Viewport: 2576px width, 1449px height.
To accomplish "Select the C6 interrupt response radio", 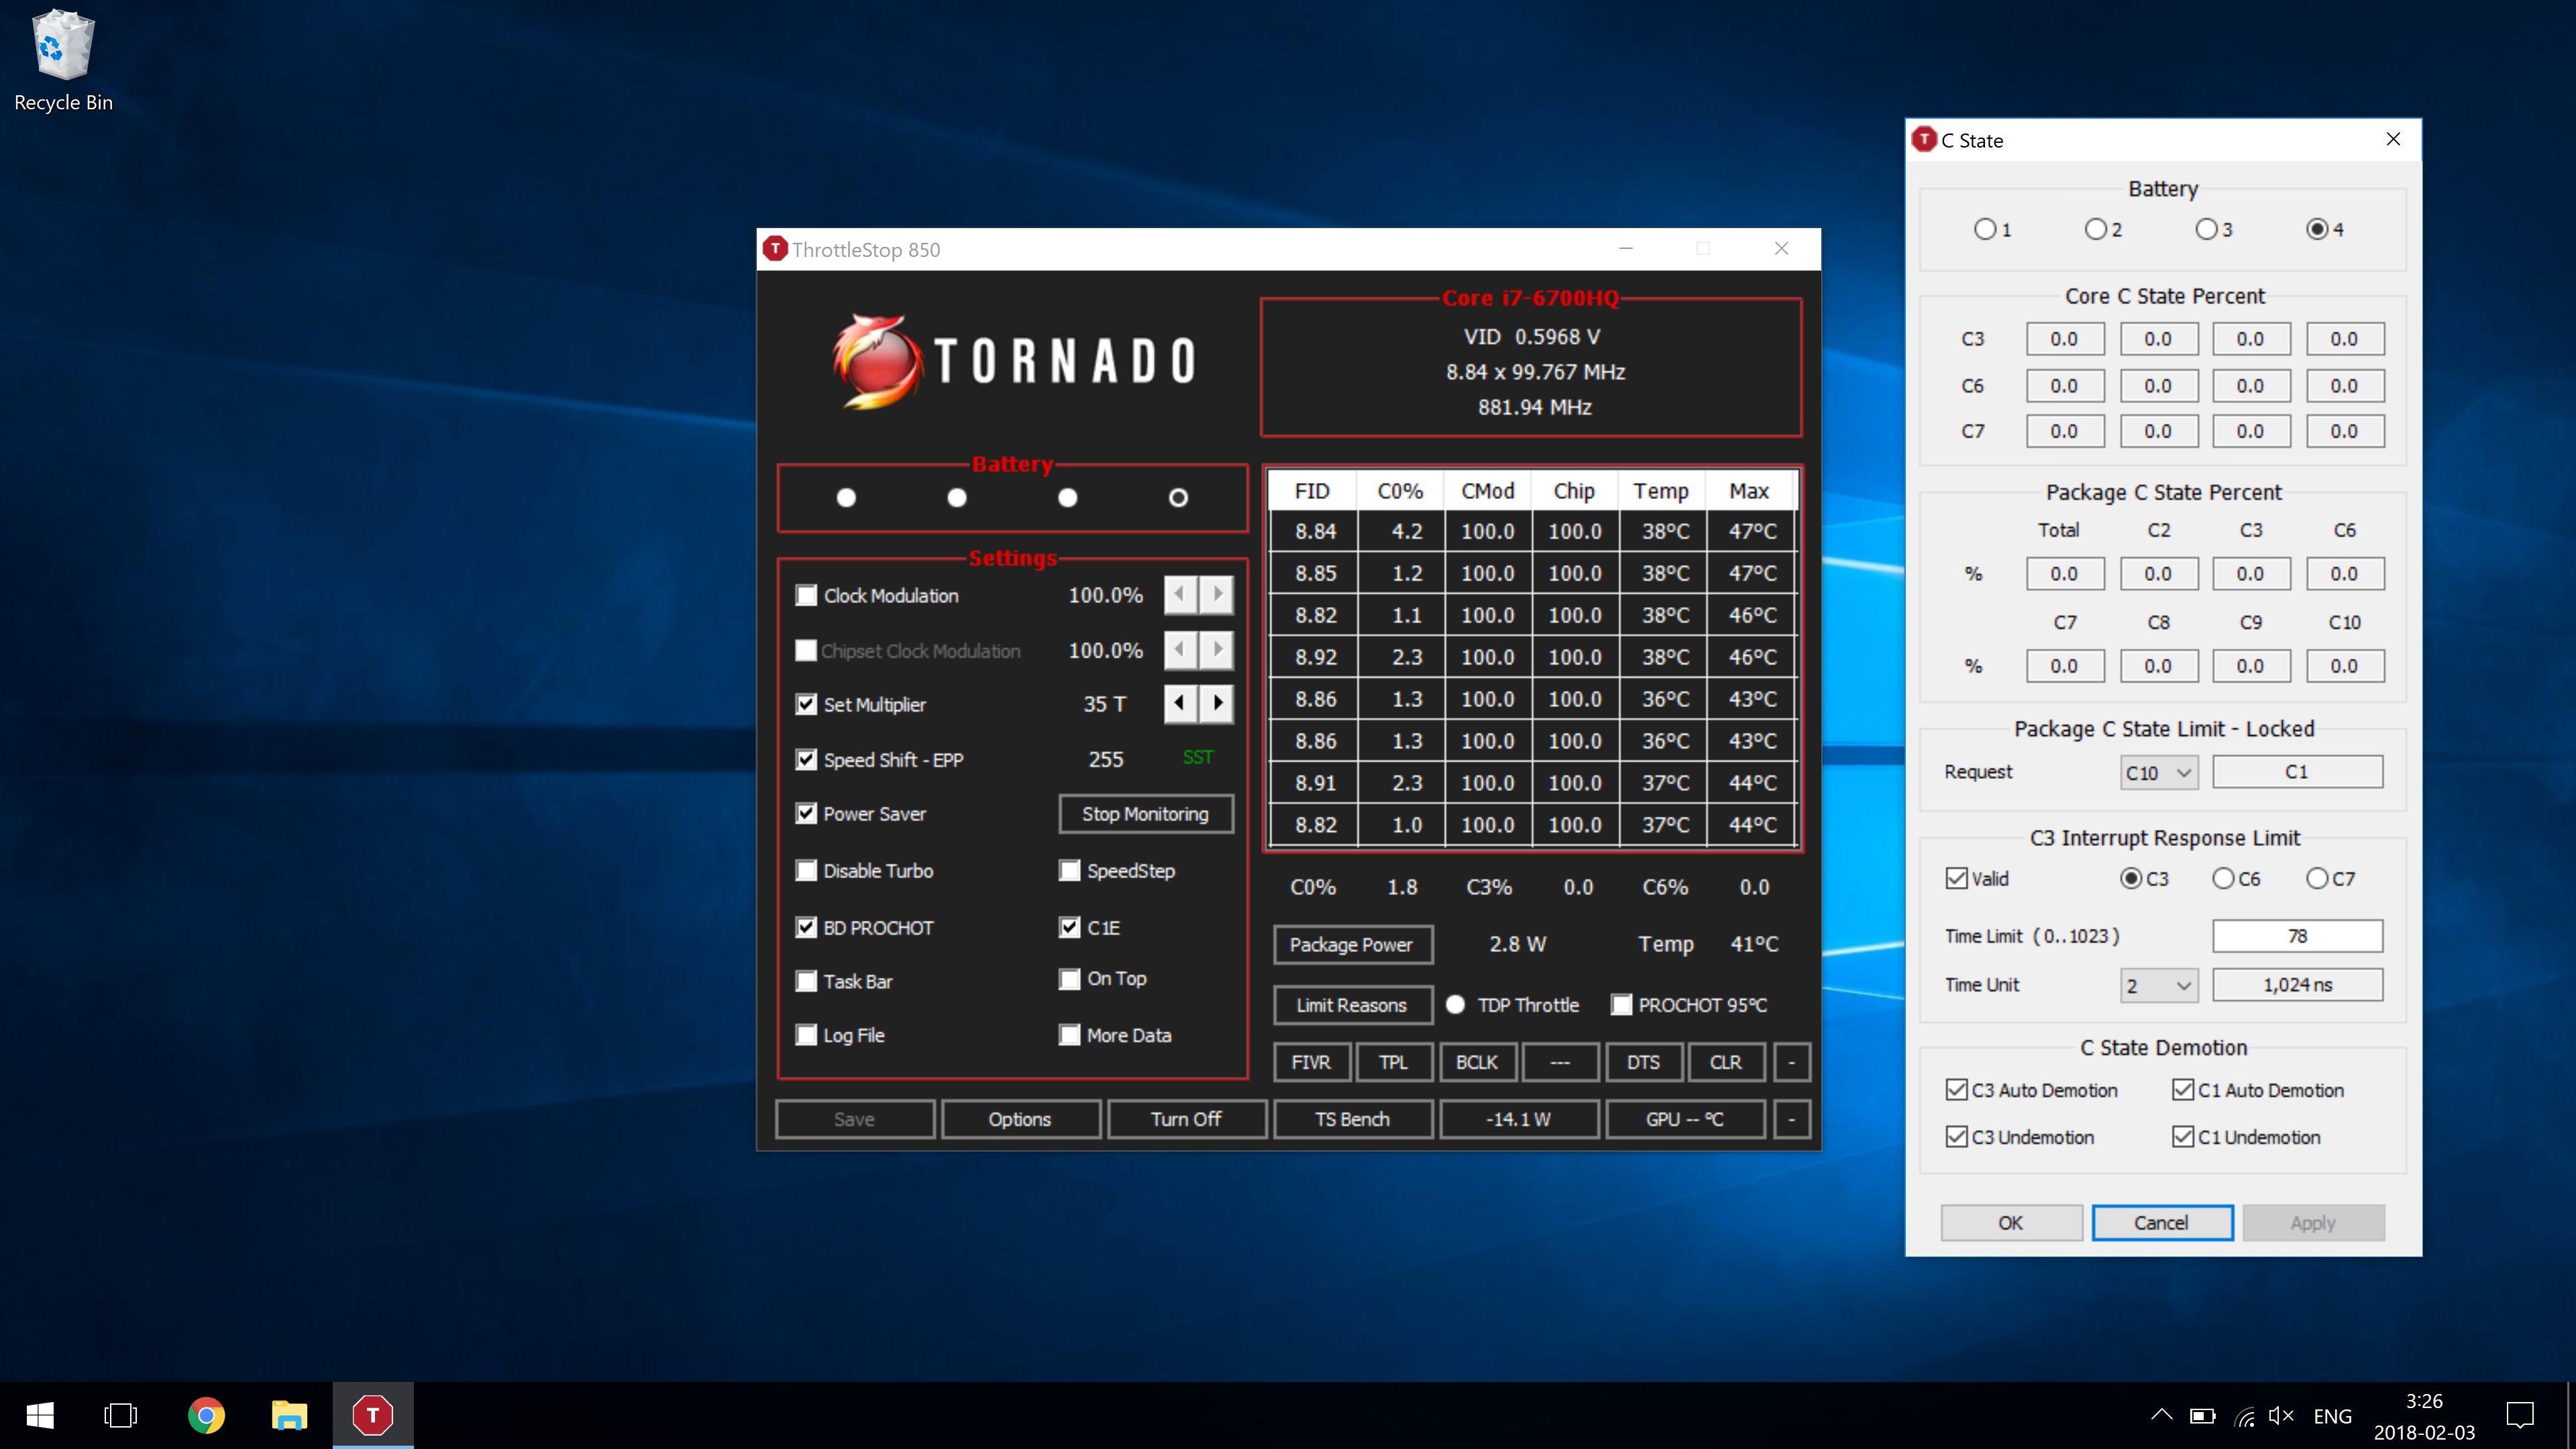I will (x=2223, y=878).
